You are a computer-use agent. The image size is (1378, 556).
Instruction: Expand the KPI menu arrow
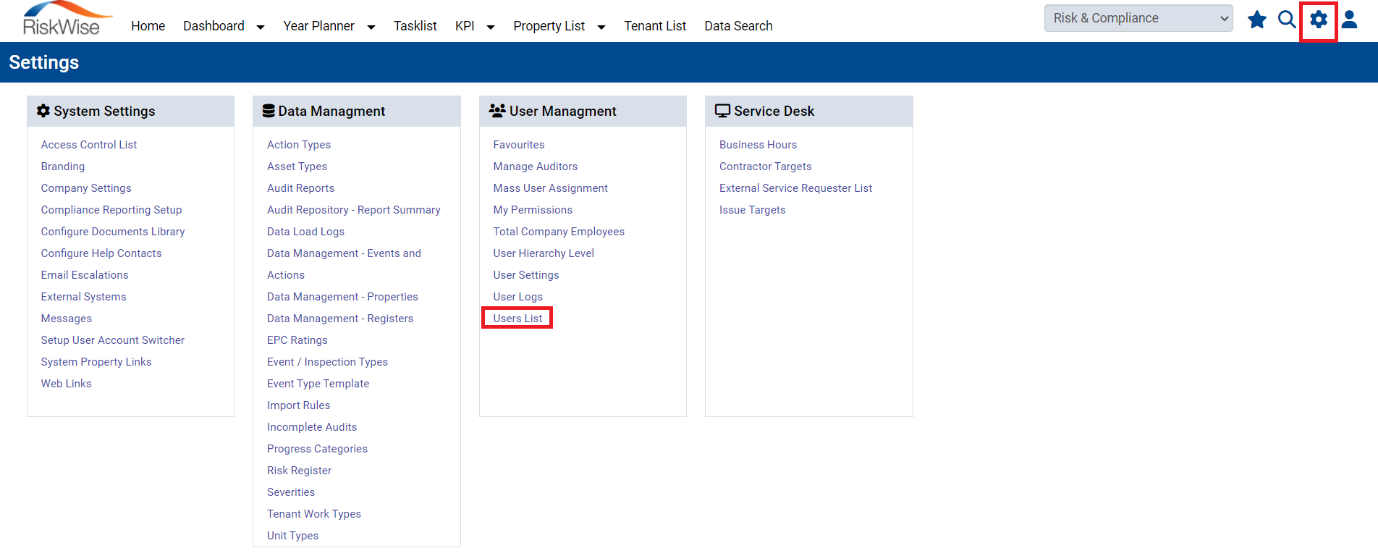(x=490, y=27)
